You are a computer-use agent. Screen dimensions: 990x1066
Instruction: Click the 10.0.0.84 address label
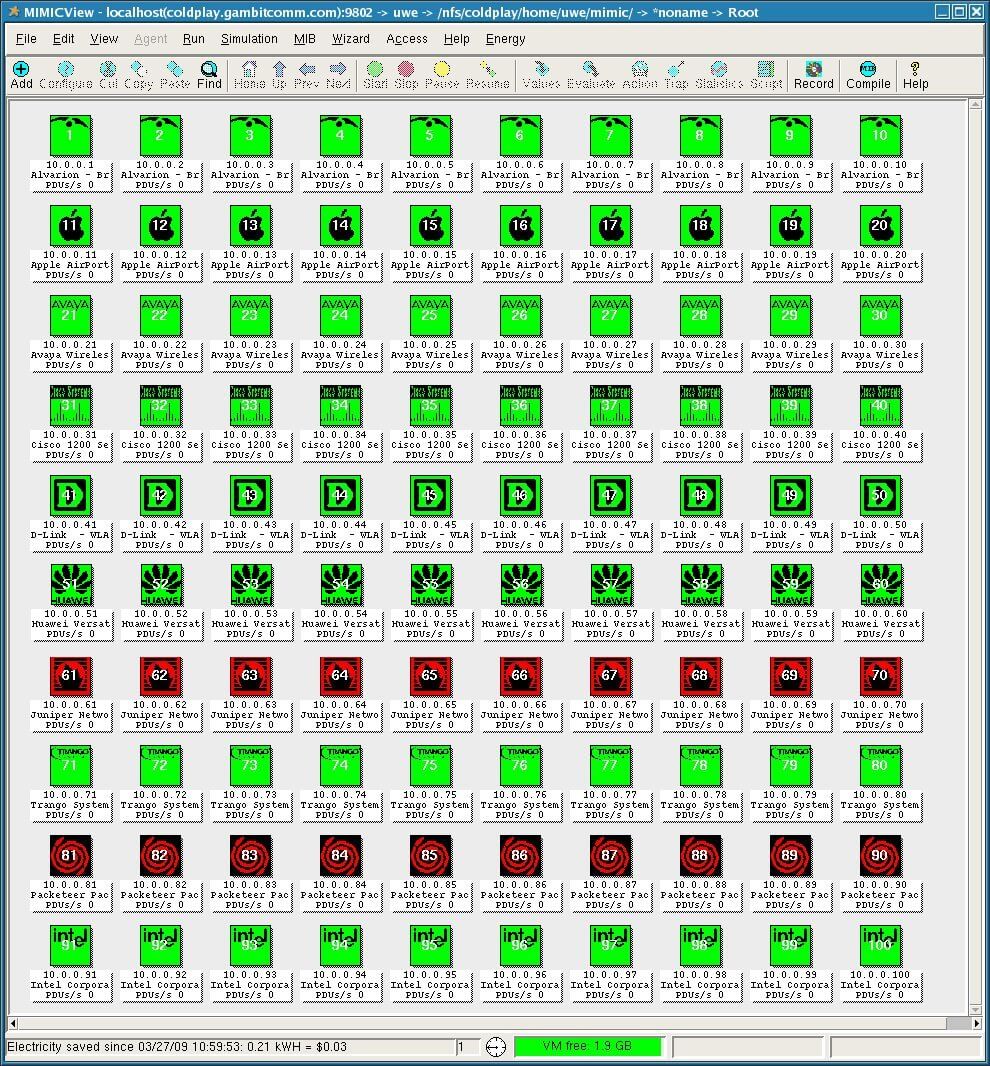pyautogui.click(x=340, y=884)
